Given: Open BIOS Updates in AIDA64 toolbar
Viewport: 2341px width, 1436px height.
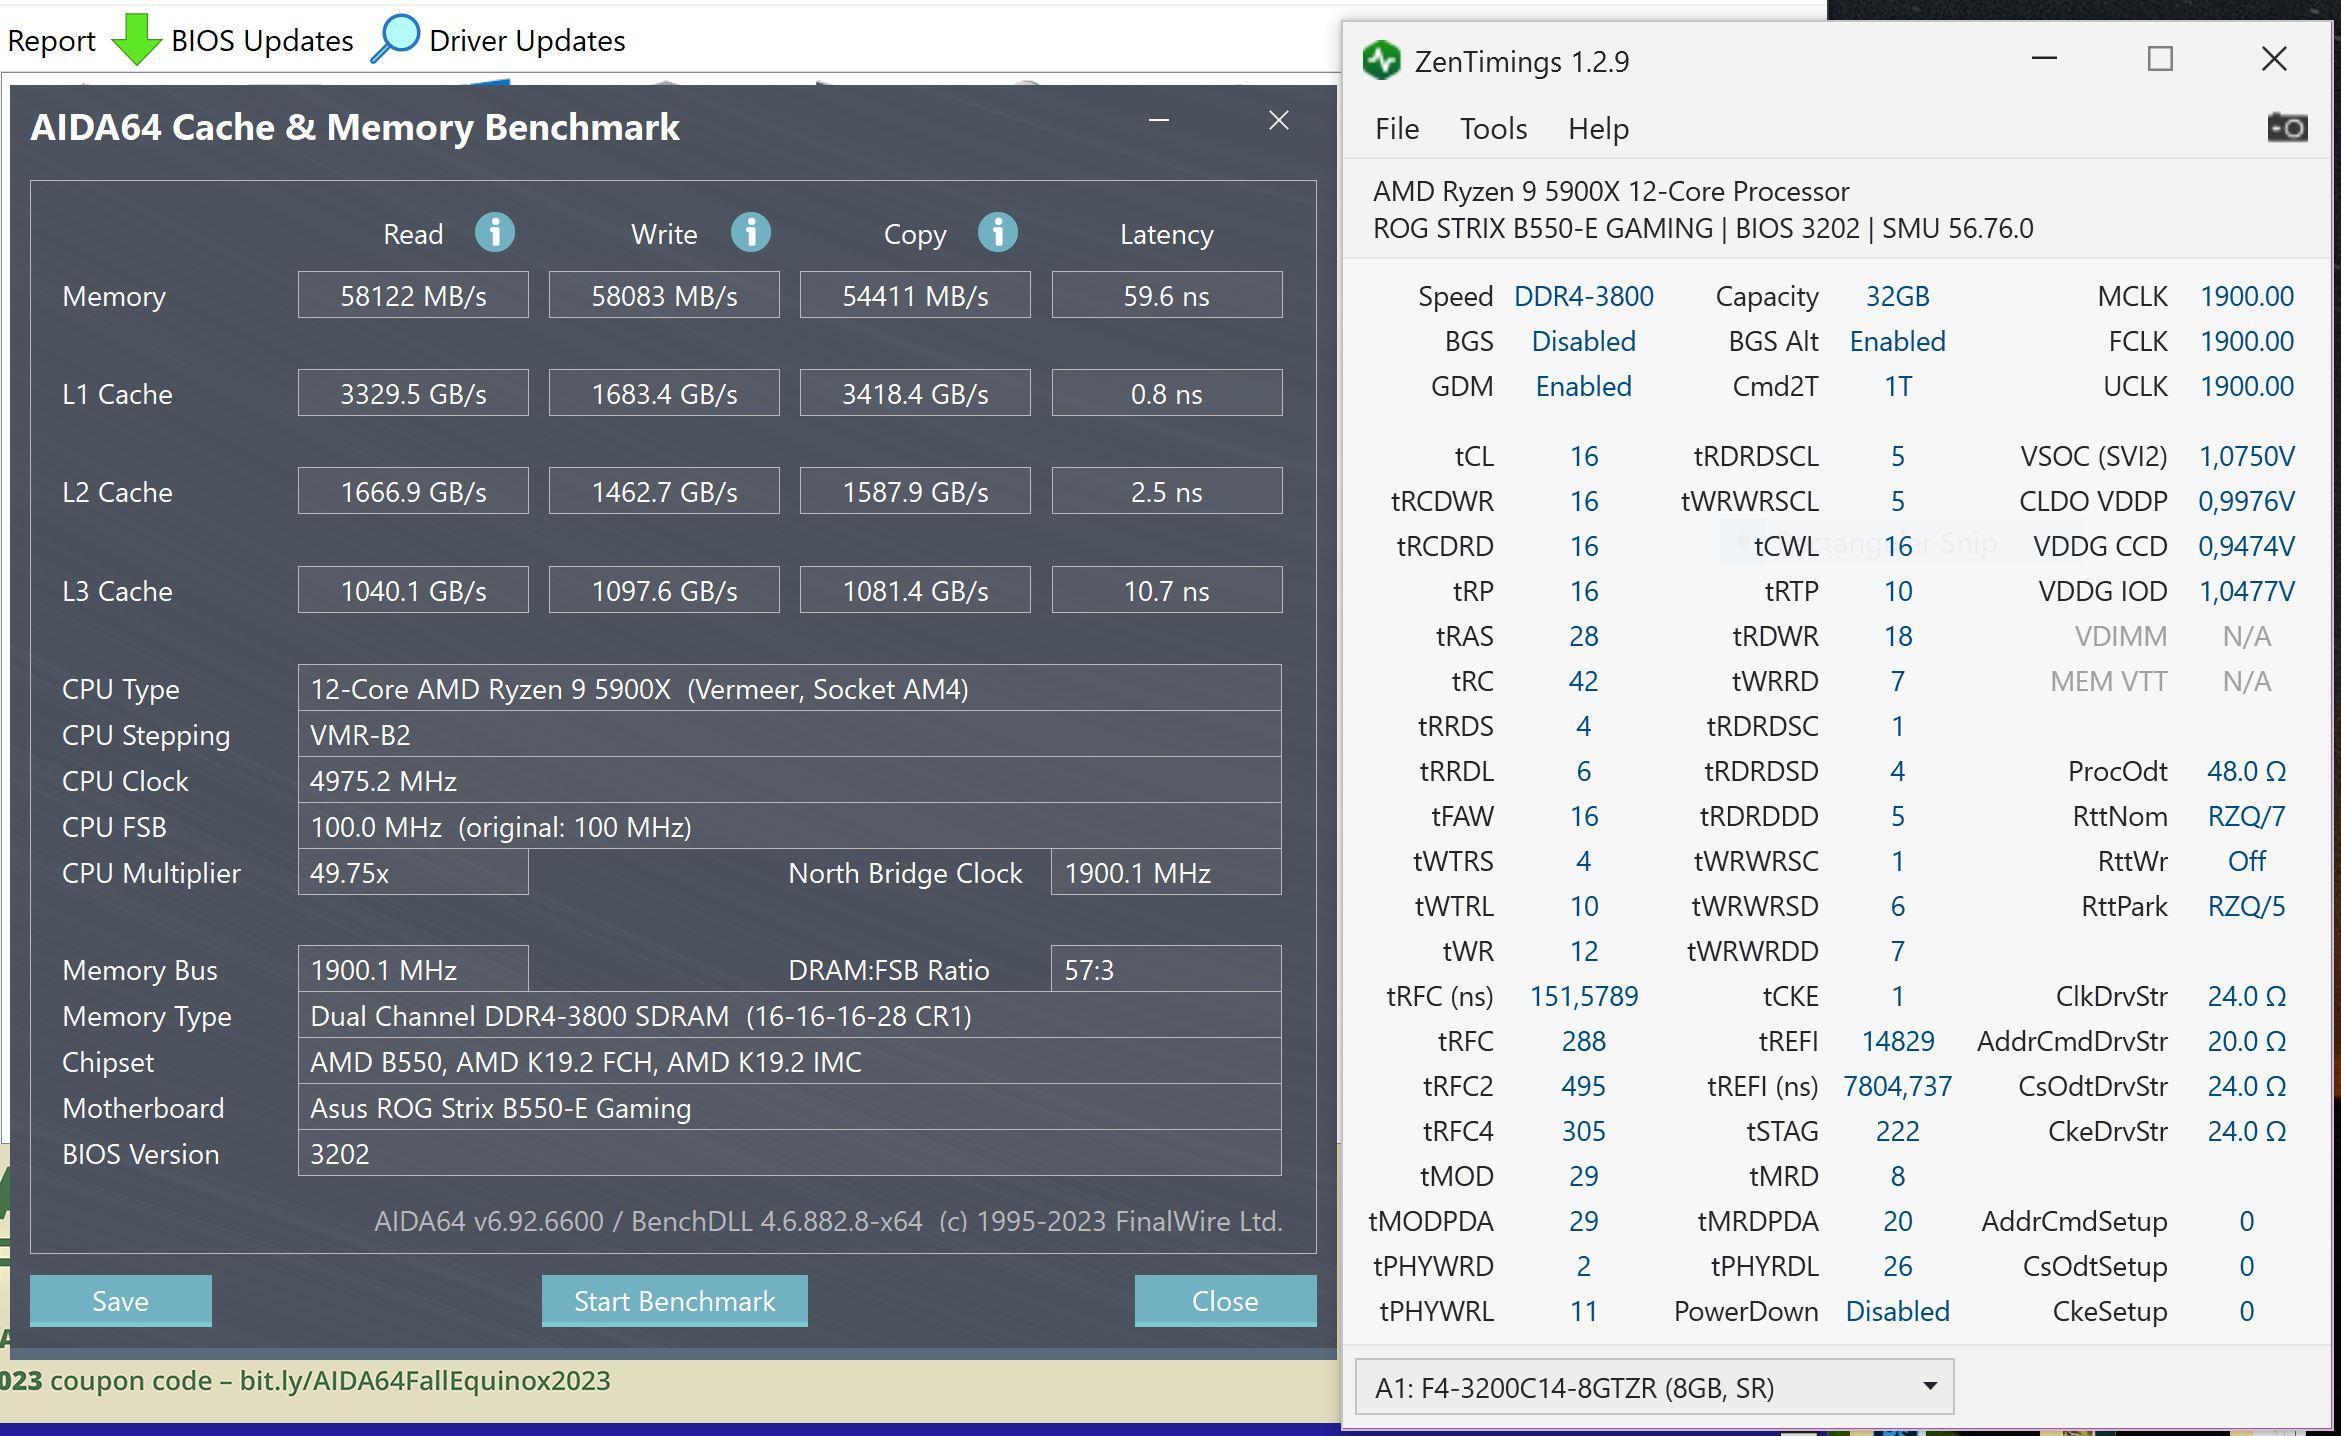Looking at the screenshot, I should click(262, 41).
